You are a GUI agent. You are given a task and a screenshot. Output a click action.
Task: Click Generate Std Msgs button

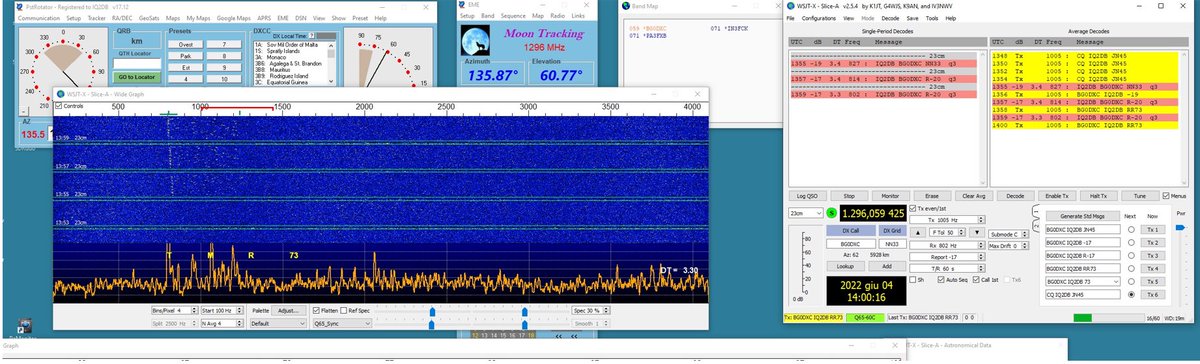[x=1083, y=216]
